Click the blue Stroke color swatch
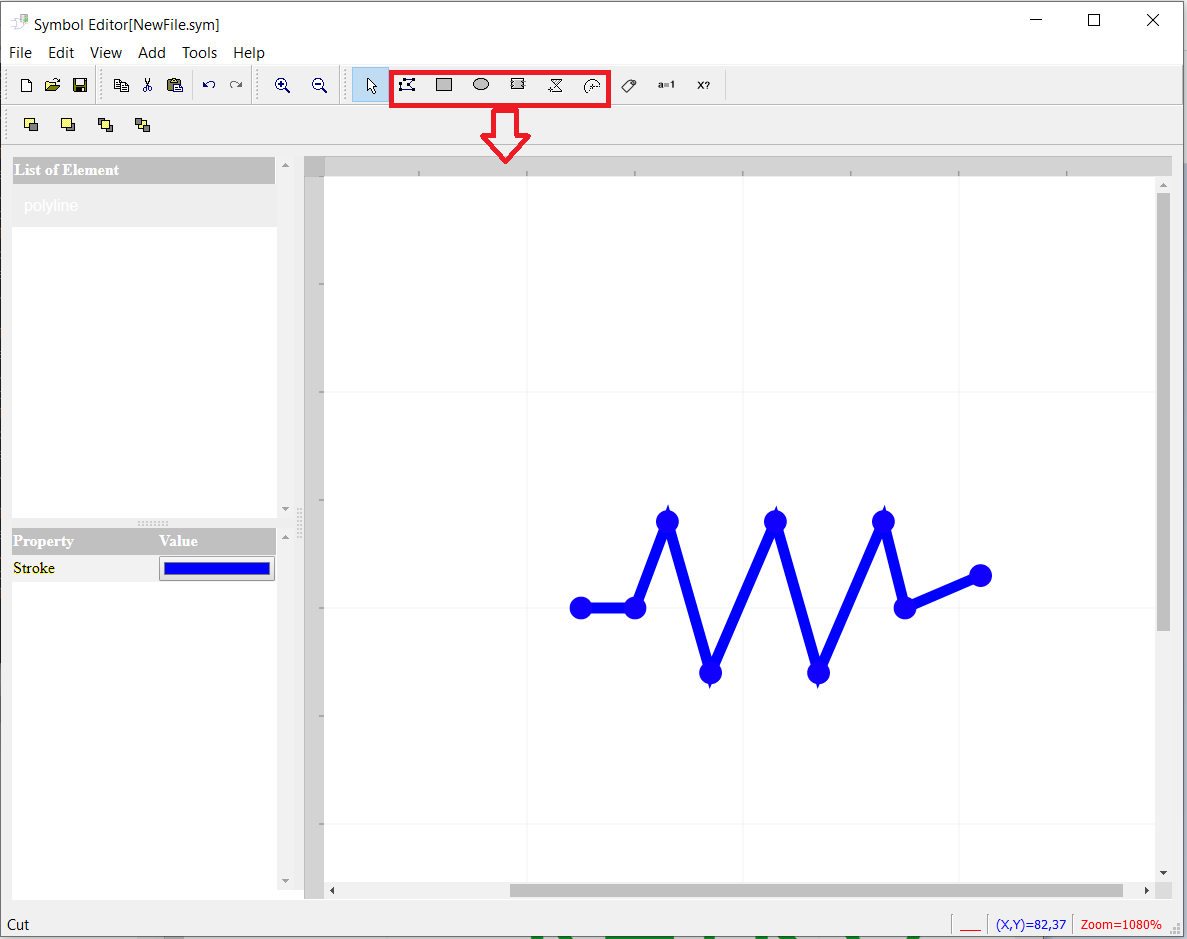The width and height of the screenshot is (1187, 939). point(217,569)
